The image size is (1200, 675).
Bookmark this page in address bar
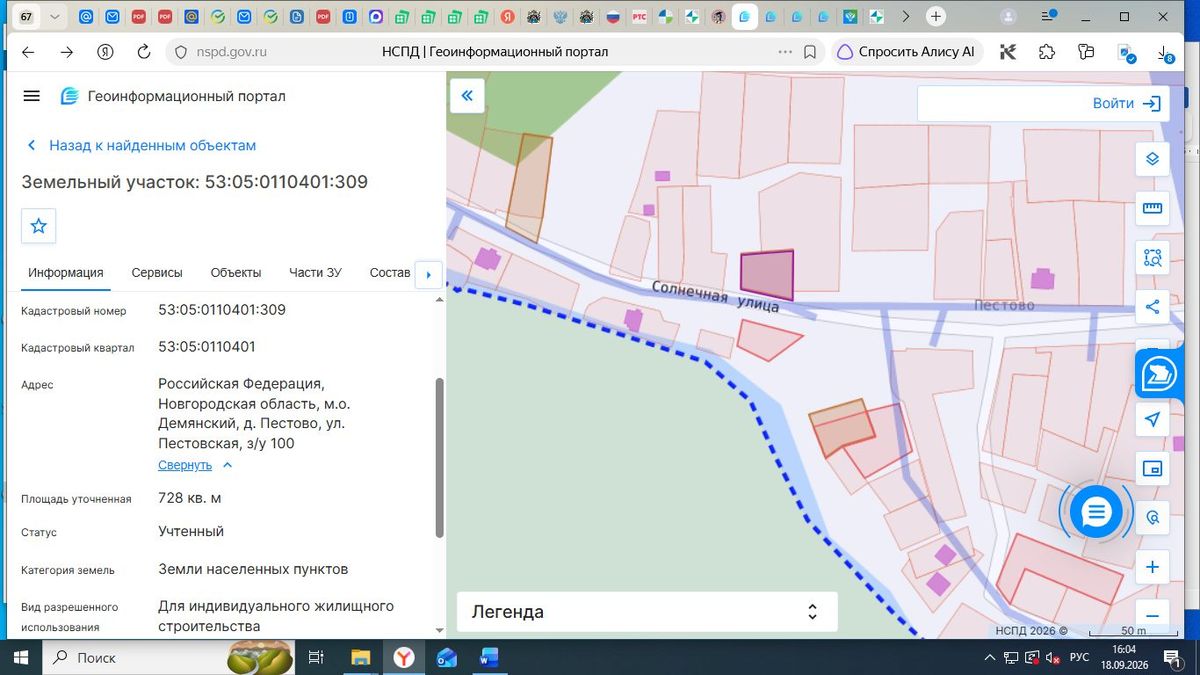coord(810,52)
